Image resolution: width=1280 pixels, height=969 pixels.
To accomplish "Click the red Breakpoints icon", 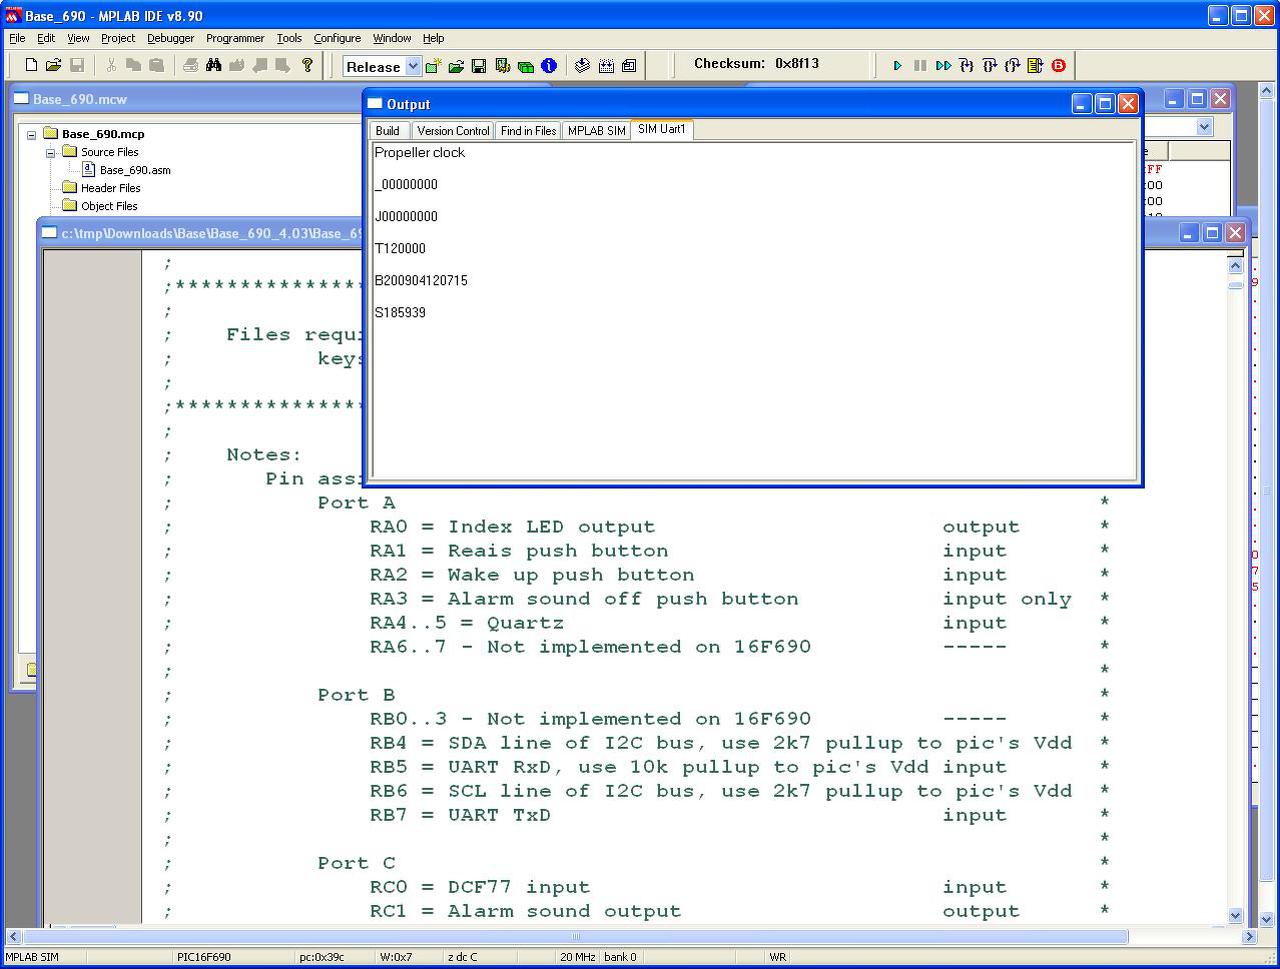I will coord(1058,65).
